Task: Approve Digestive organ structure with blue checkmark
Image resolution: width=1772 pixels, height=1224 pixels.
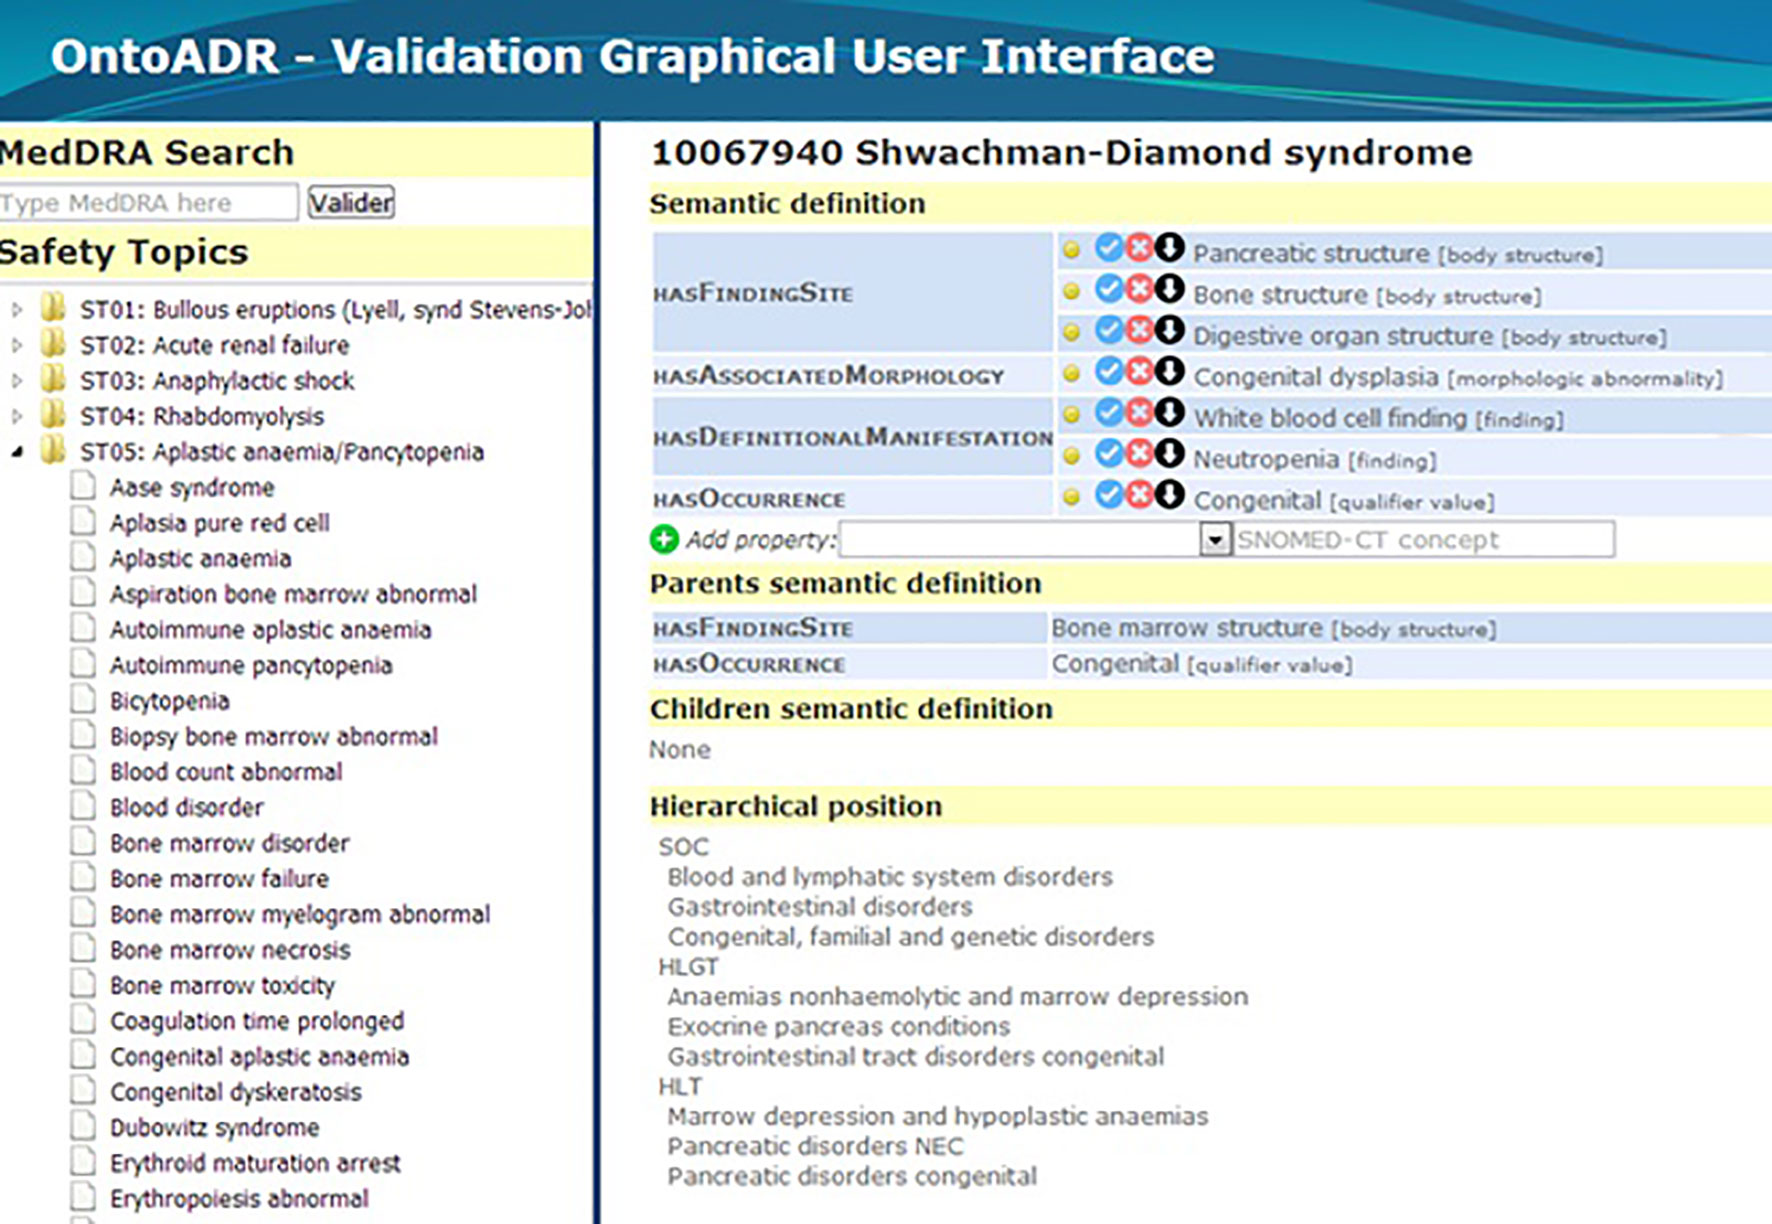Action: [x=1109, y=330]
